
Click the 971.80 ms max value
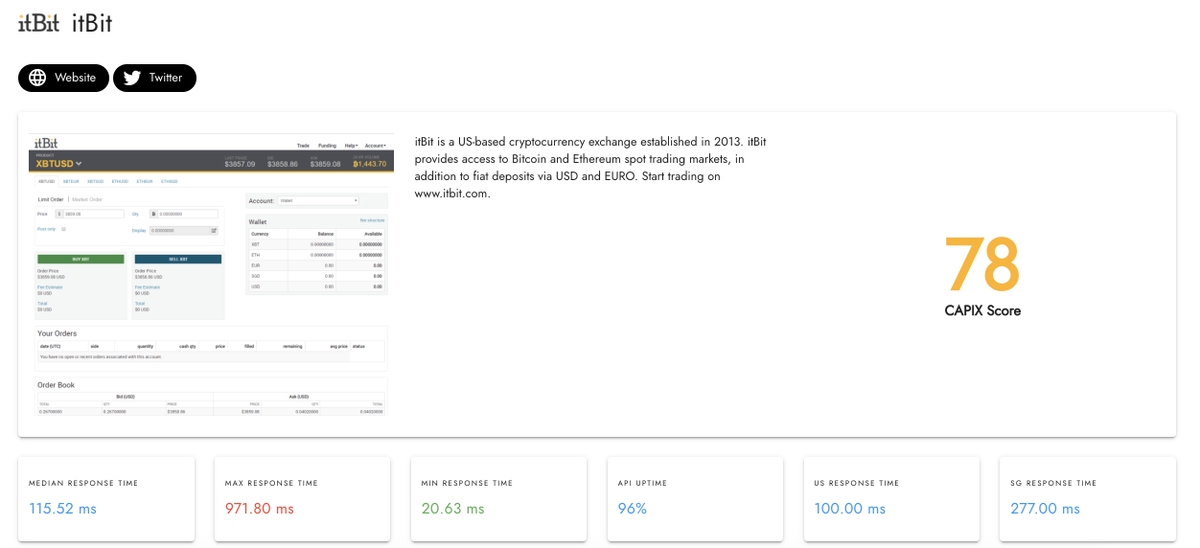(259, 509)
